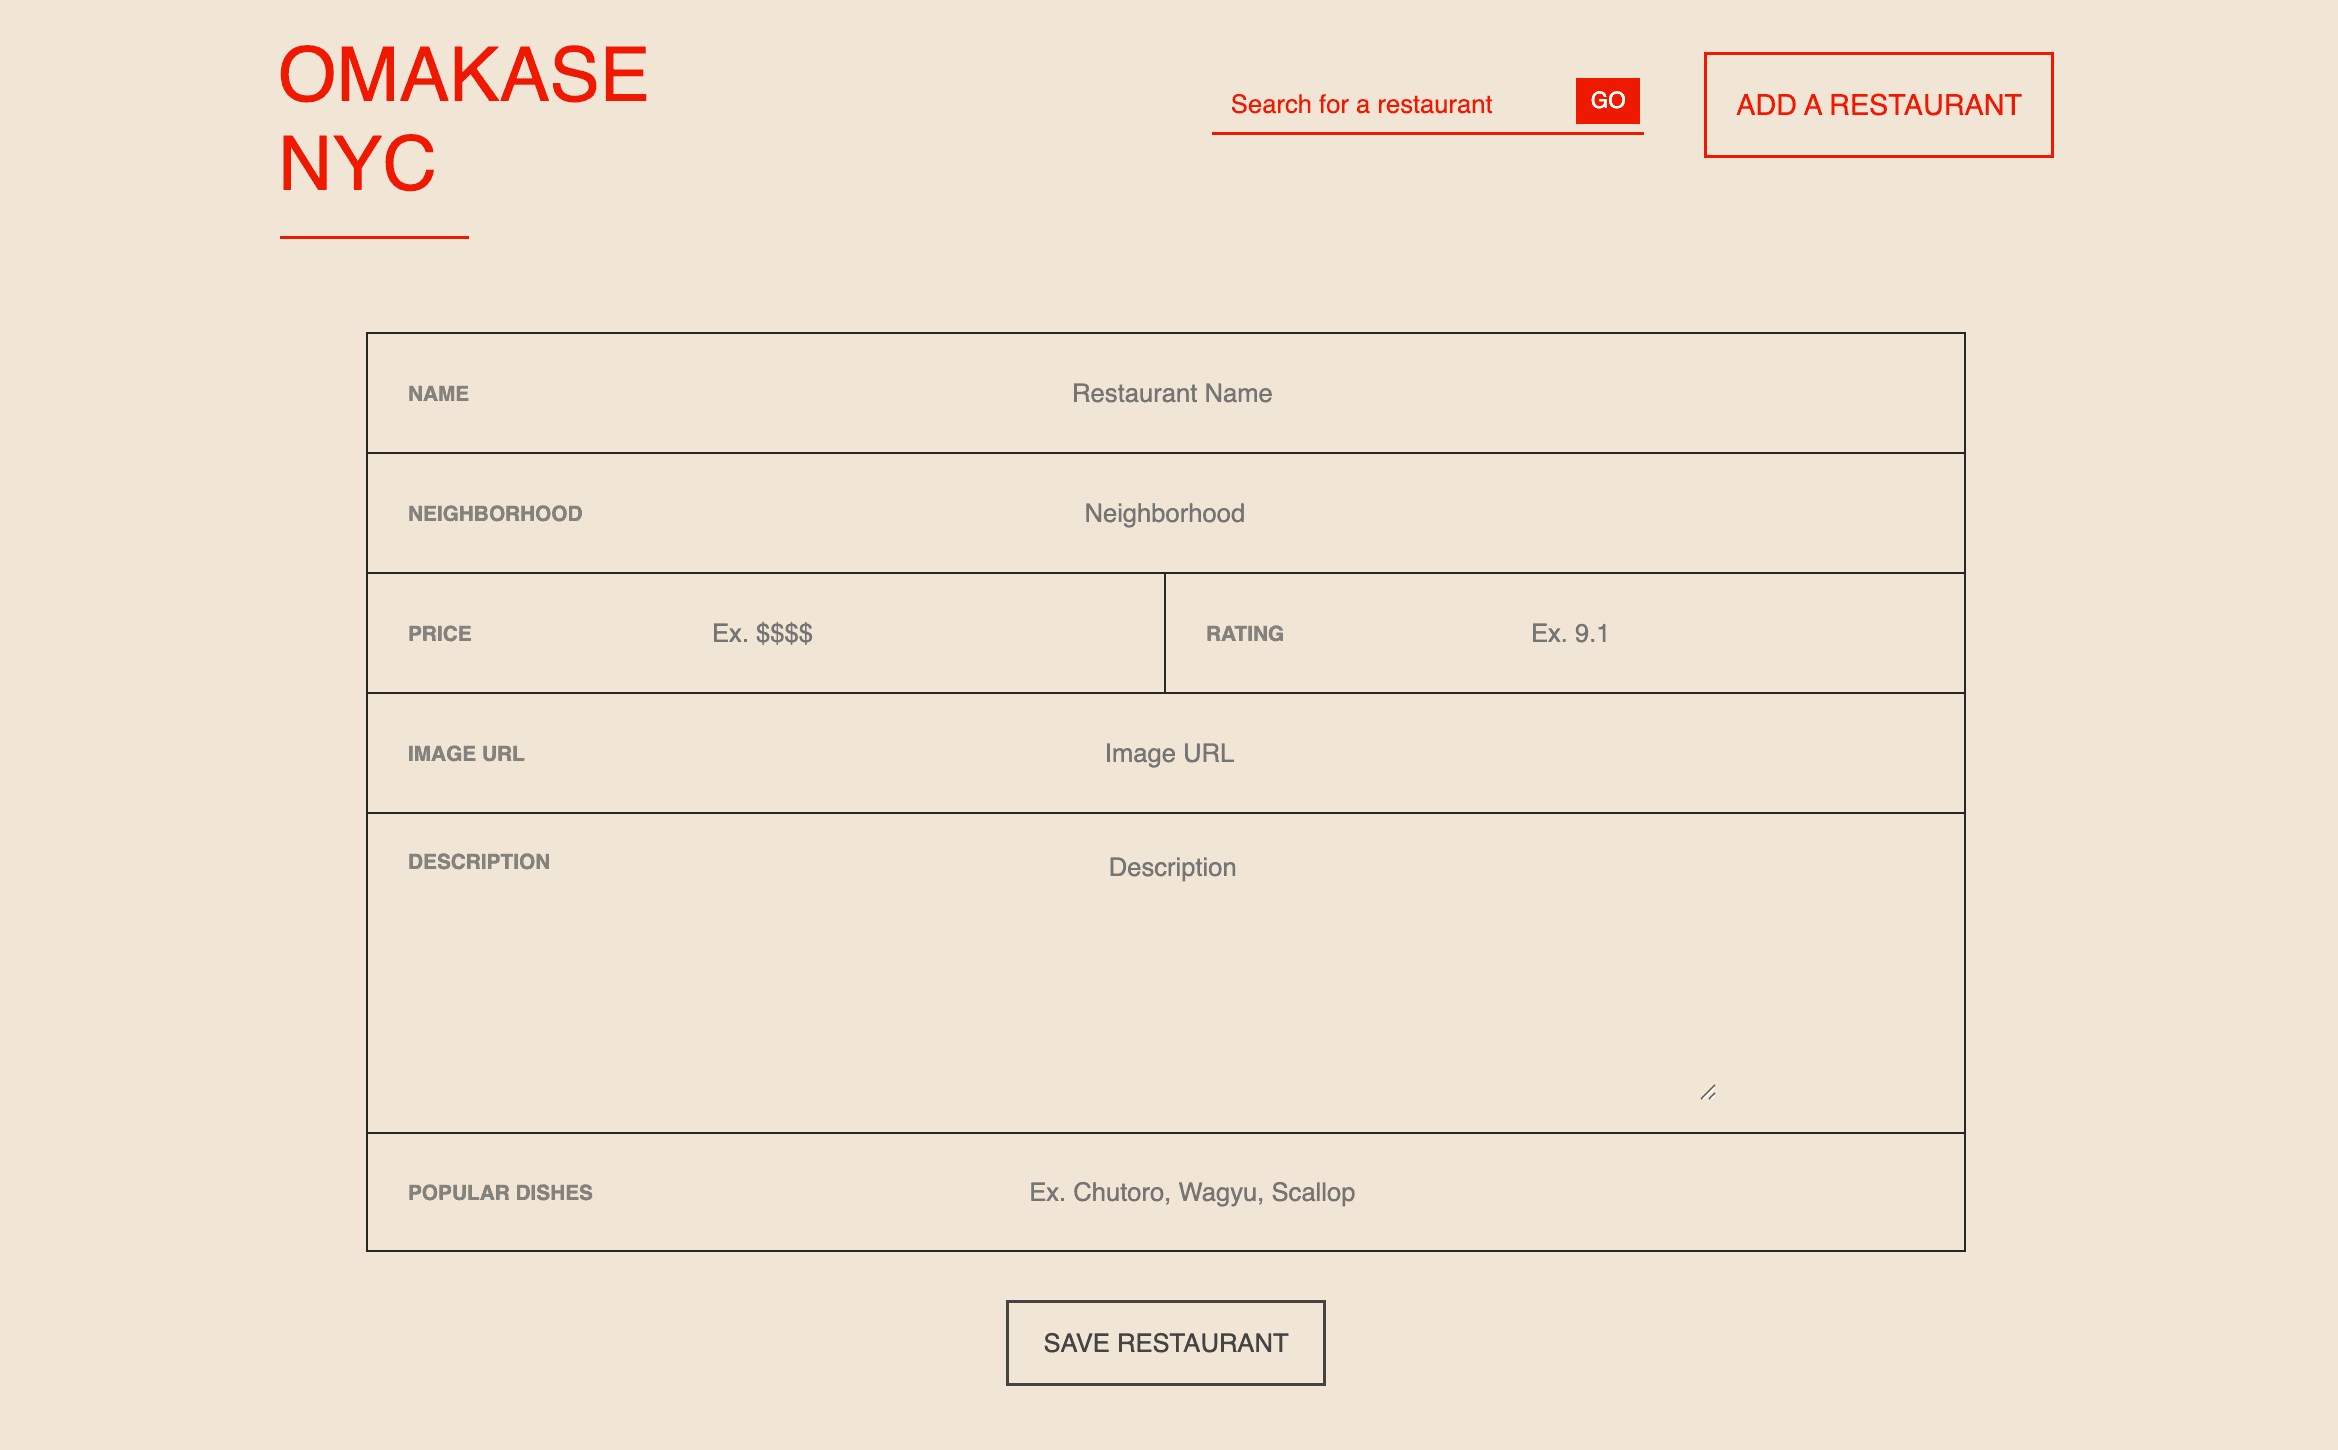Image resolution: width=2338 pixels, height=1450 pixels.
Task: Click the Popular Dishes input field
Action: [1192, 1192]
